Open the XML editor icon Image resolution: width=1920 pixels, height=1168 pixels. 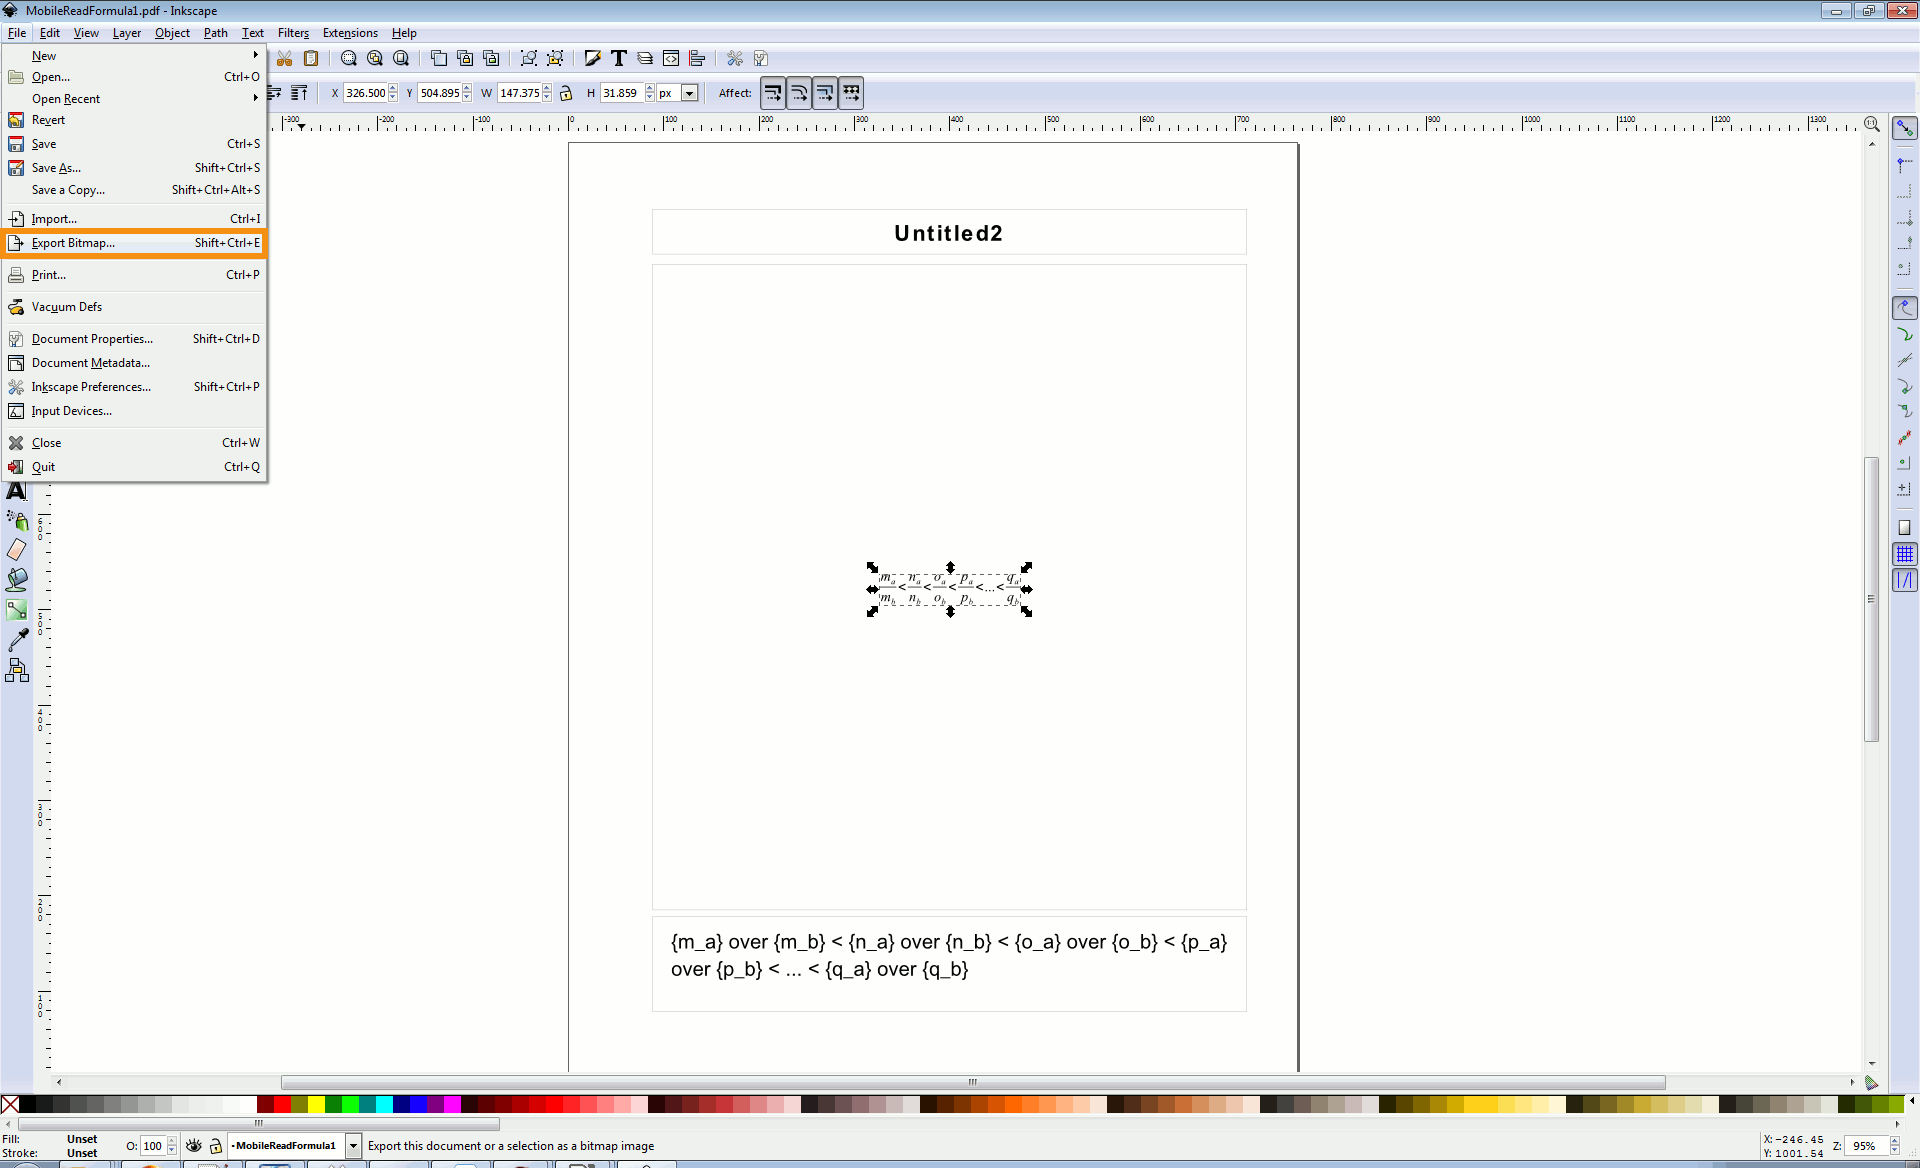671,59
